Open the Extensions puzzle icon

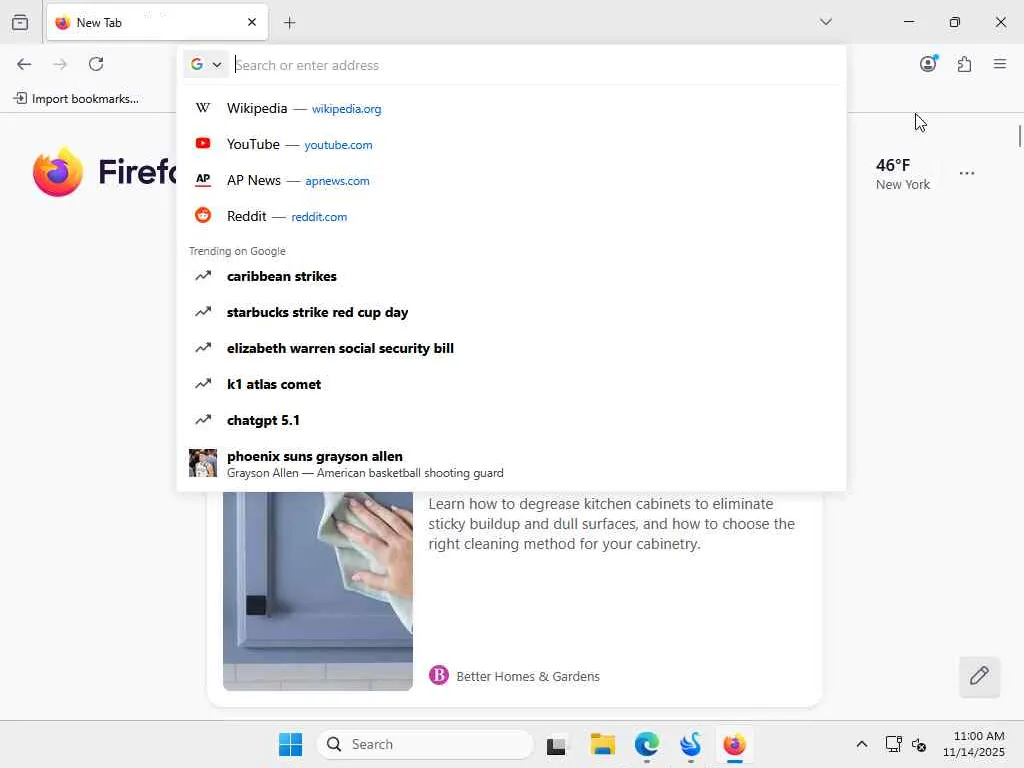964,64
